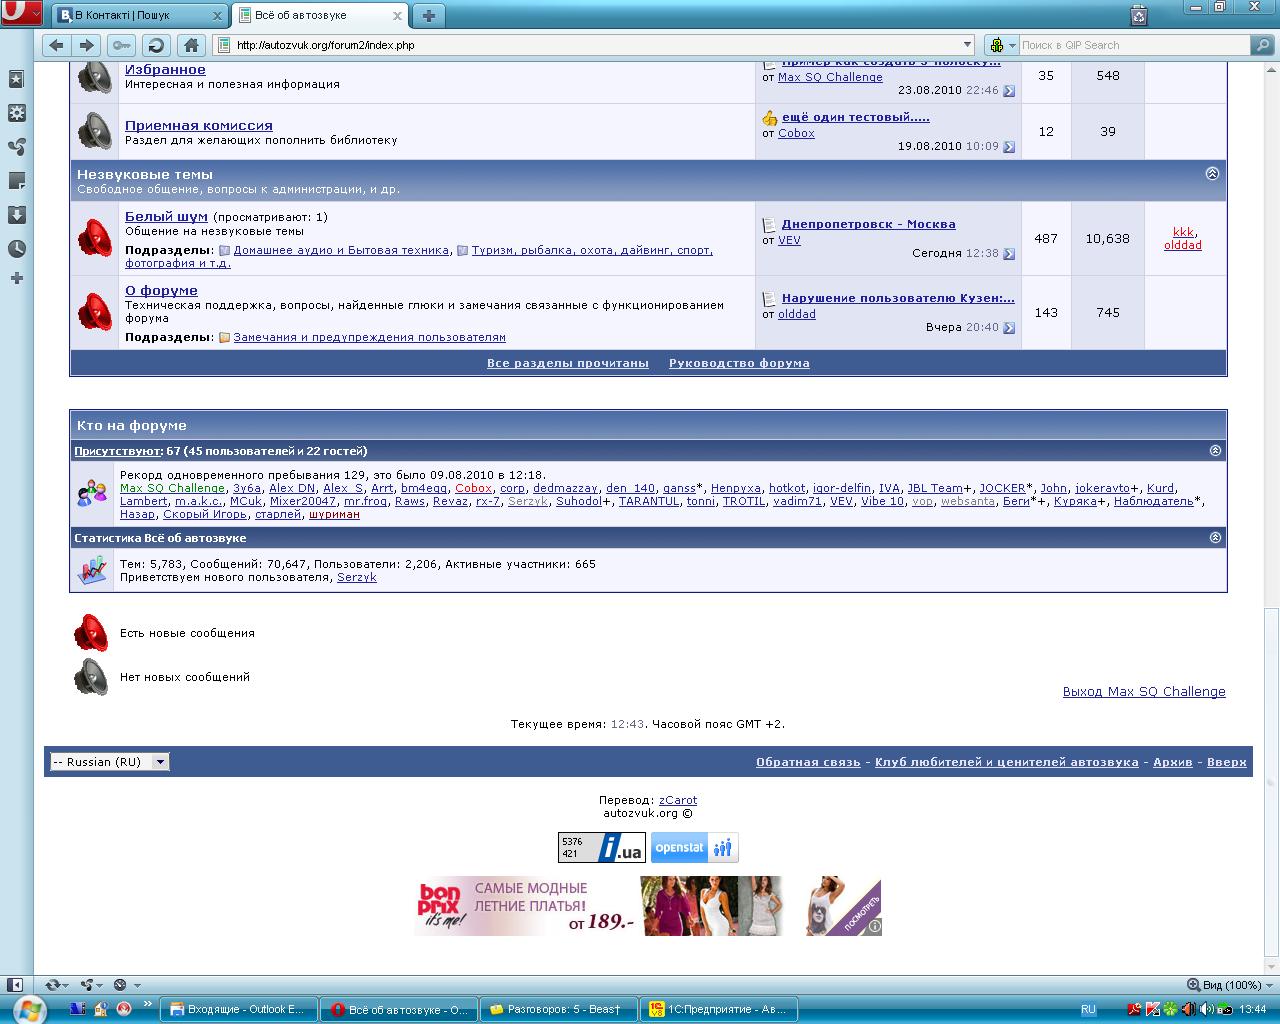Viewport: 1280px width, 1024px height.
Task: Collapse the Статистика Всё об автозвуке section
Action: click(x=1215, y=537)
